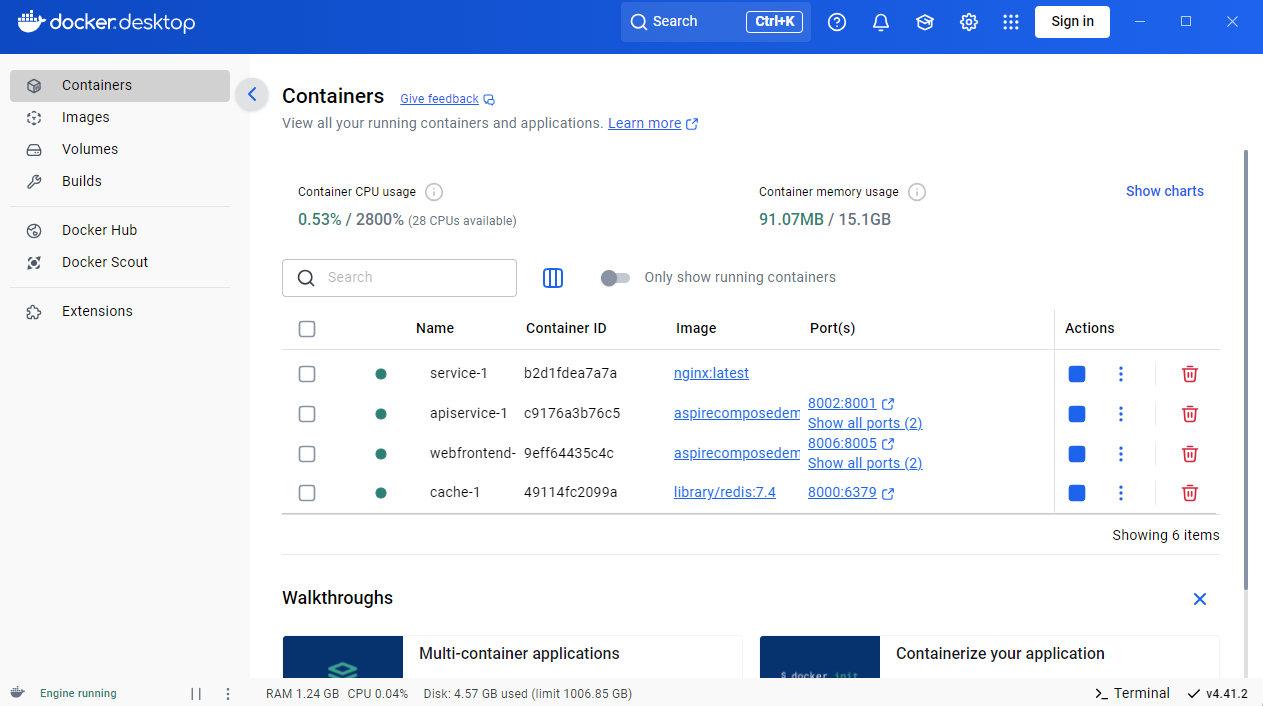Delete the service-1 container

click(1190, 374)
